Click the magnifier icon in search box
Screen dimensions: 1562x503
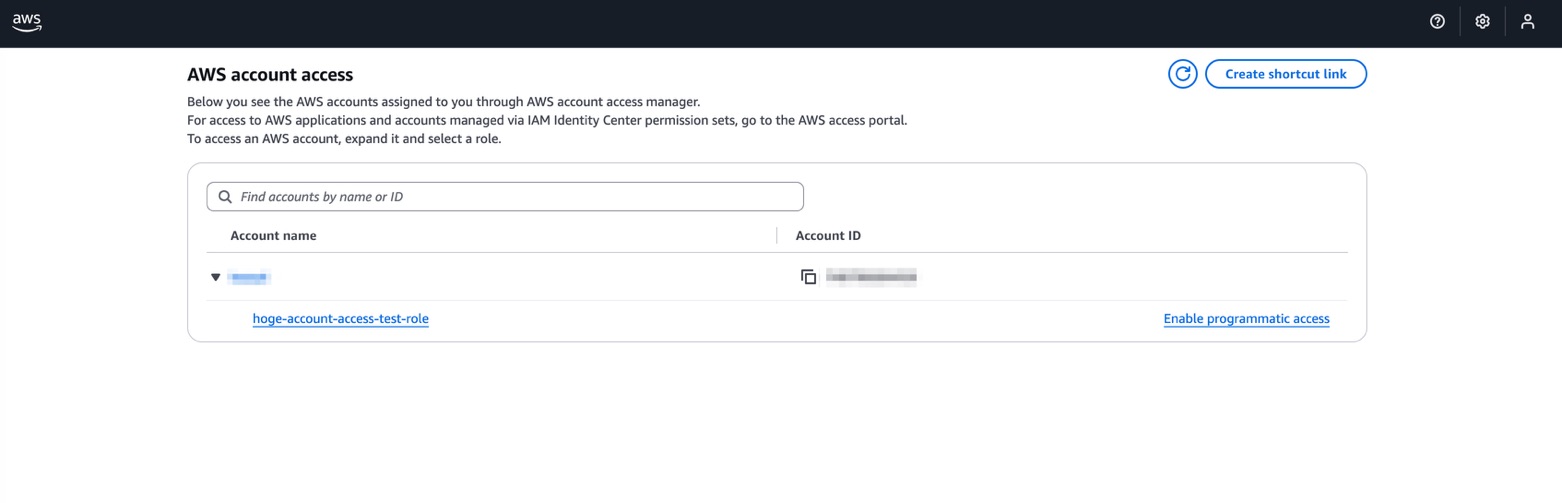(225, 197)
